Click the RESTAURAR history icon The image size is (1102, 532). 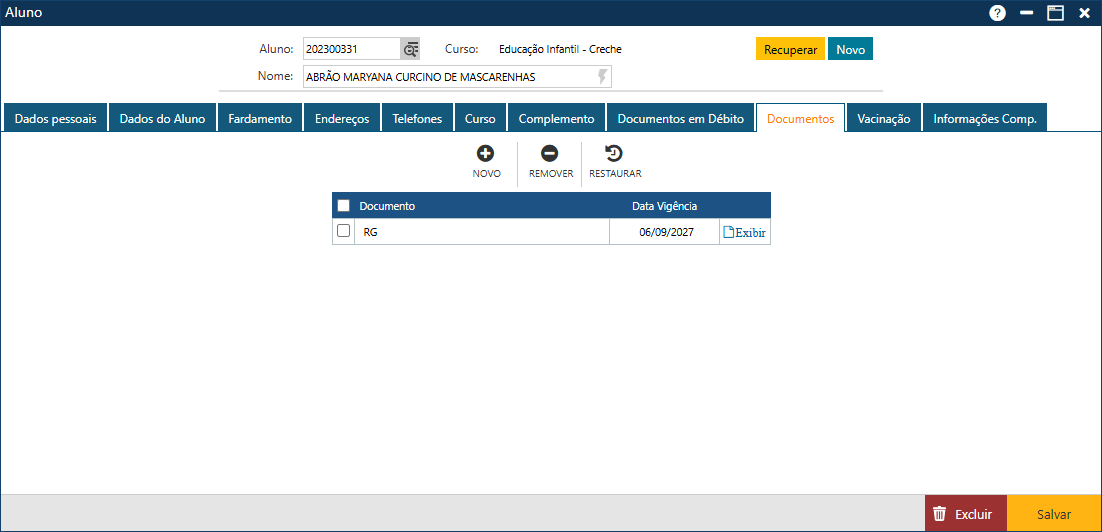[x=615, y=154]
